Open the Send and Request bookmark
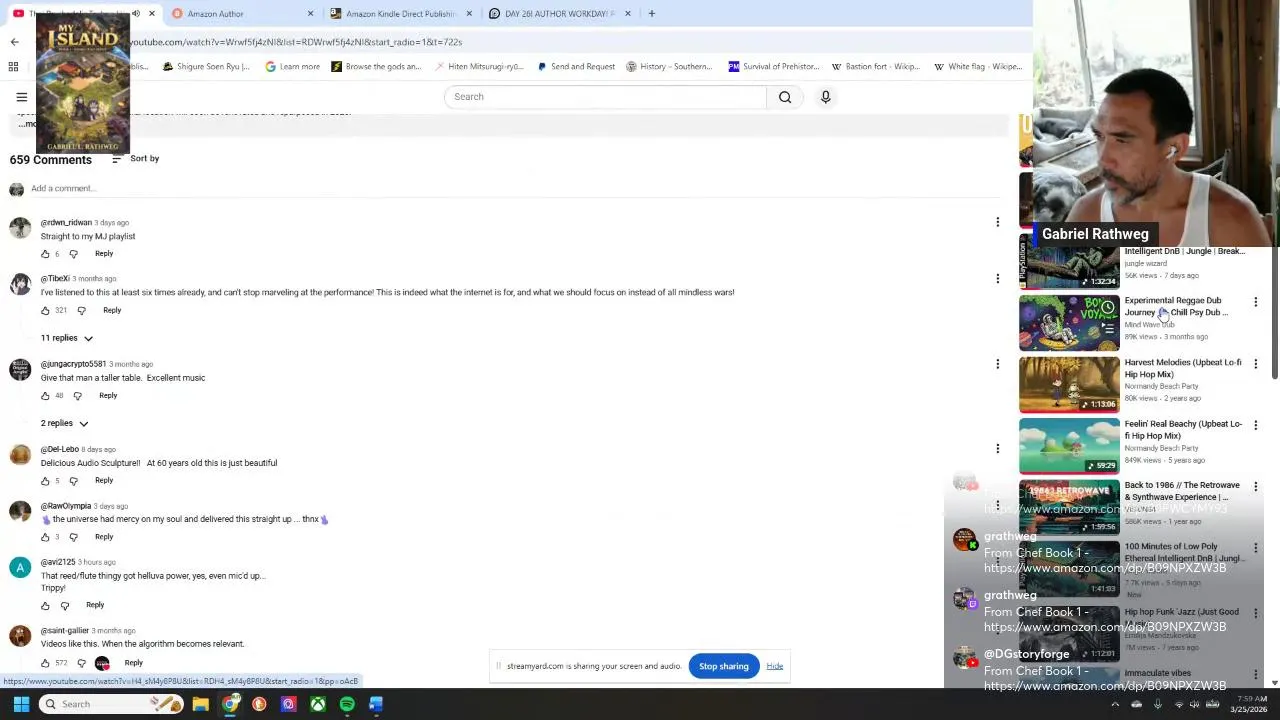 (575, 67)
